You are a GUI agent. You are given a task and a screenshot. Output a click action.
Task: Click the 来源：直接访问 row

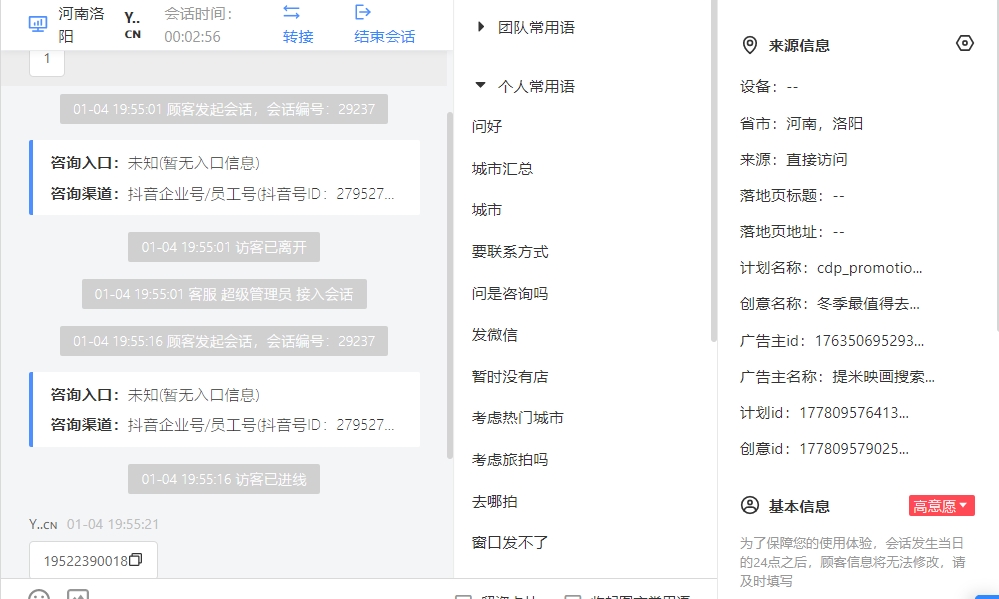coord(794,160)
